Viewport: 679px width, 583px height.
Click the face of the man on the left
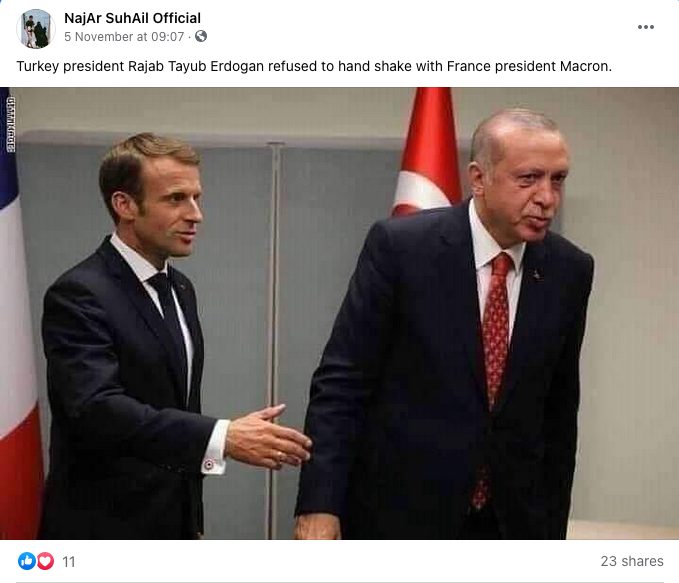tap(173, 206)
